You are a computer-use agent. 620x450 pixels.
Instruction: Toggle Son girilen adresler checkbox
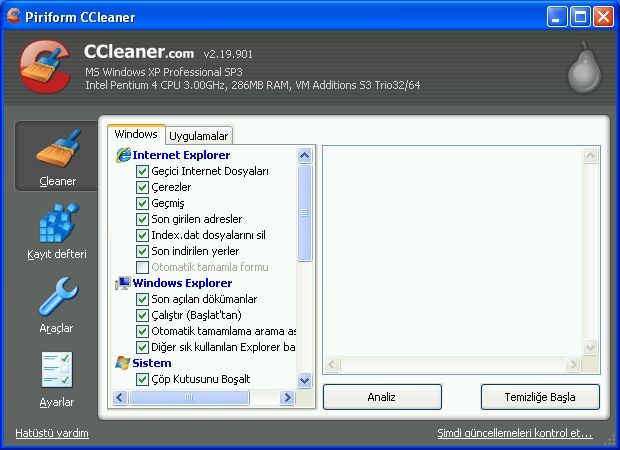click(142, 219)
